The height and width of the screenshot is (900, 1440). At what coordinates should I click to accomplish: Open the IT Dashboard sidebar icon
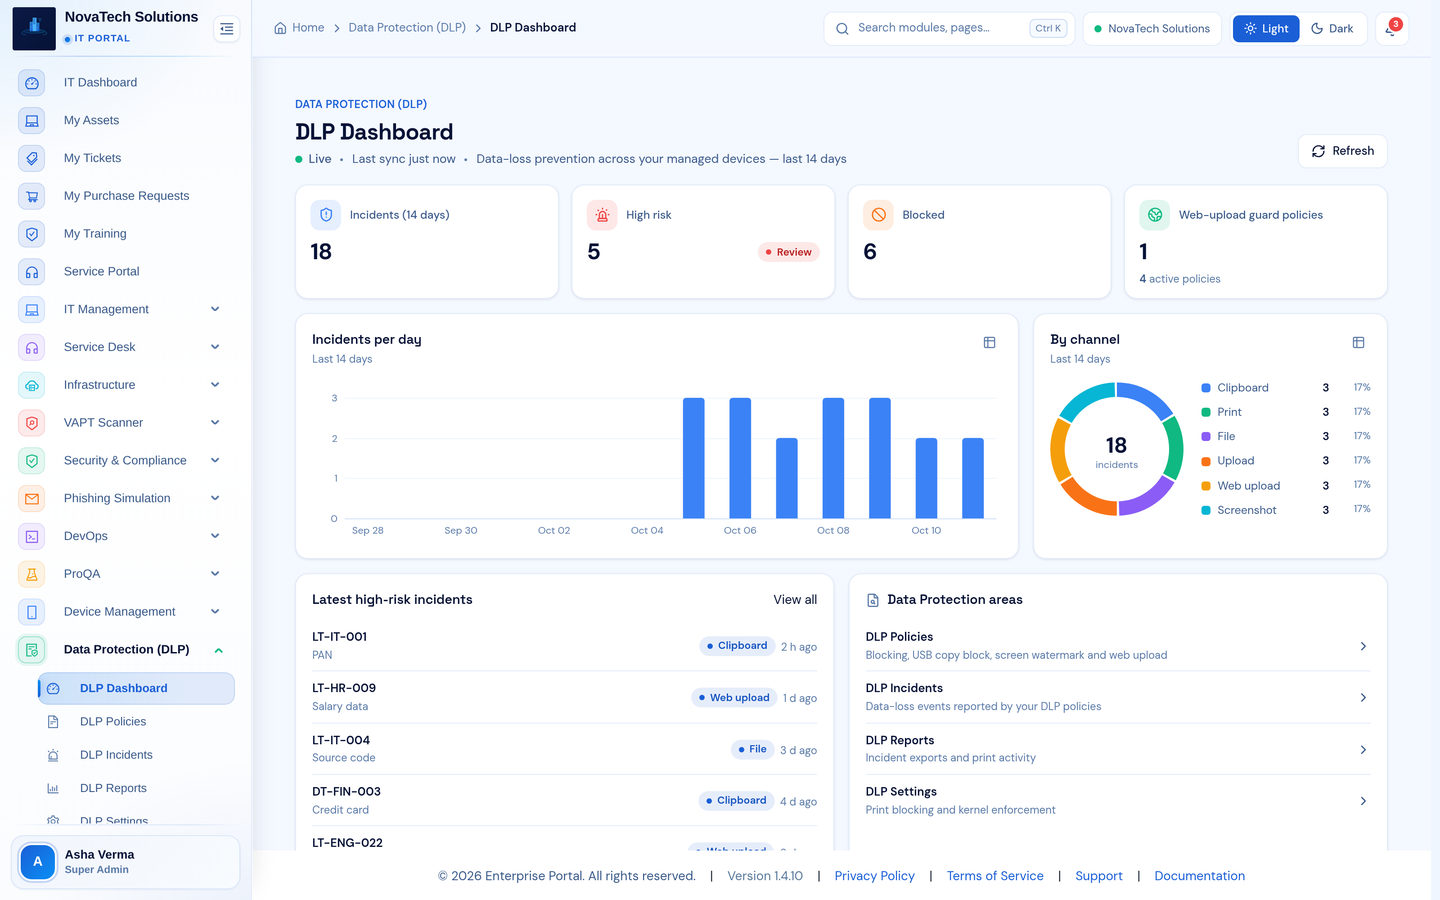pos(32,83)
